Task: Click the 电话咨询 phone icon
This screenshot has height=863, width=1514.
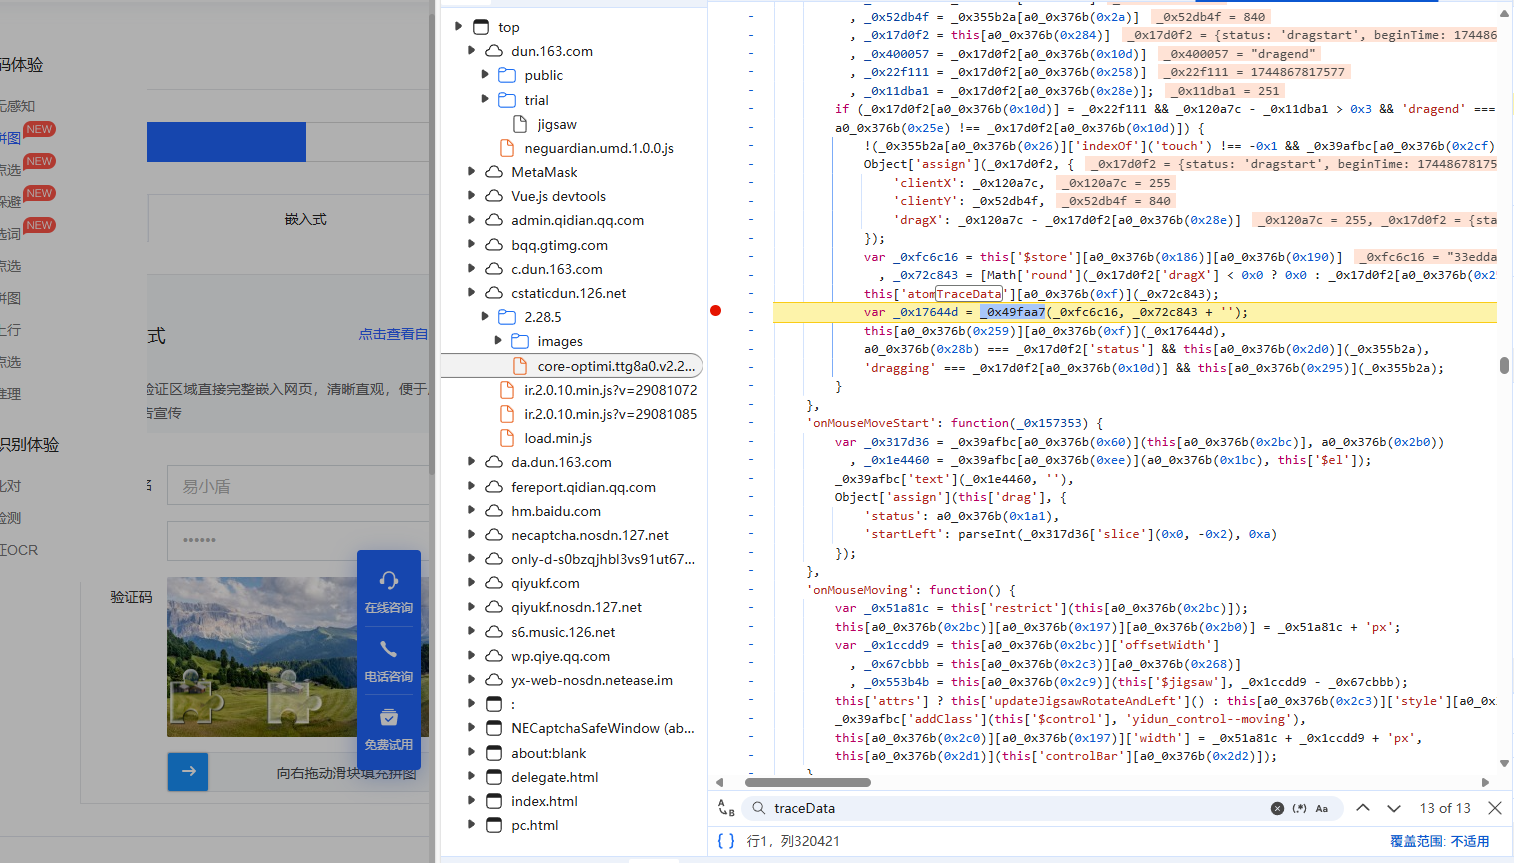Action: pyautogui.click(x=389, y=650)
